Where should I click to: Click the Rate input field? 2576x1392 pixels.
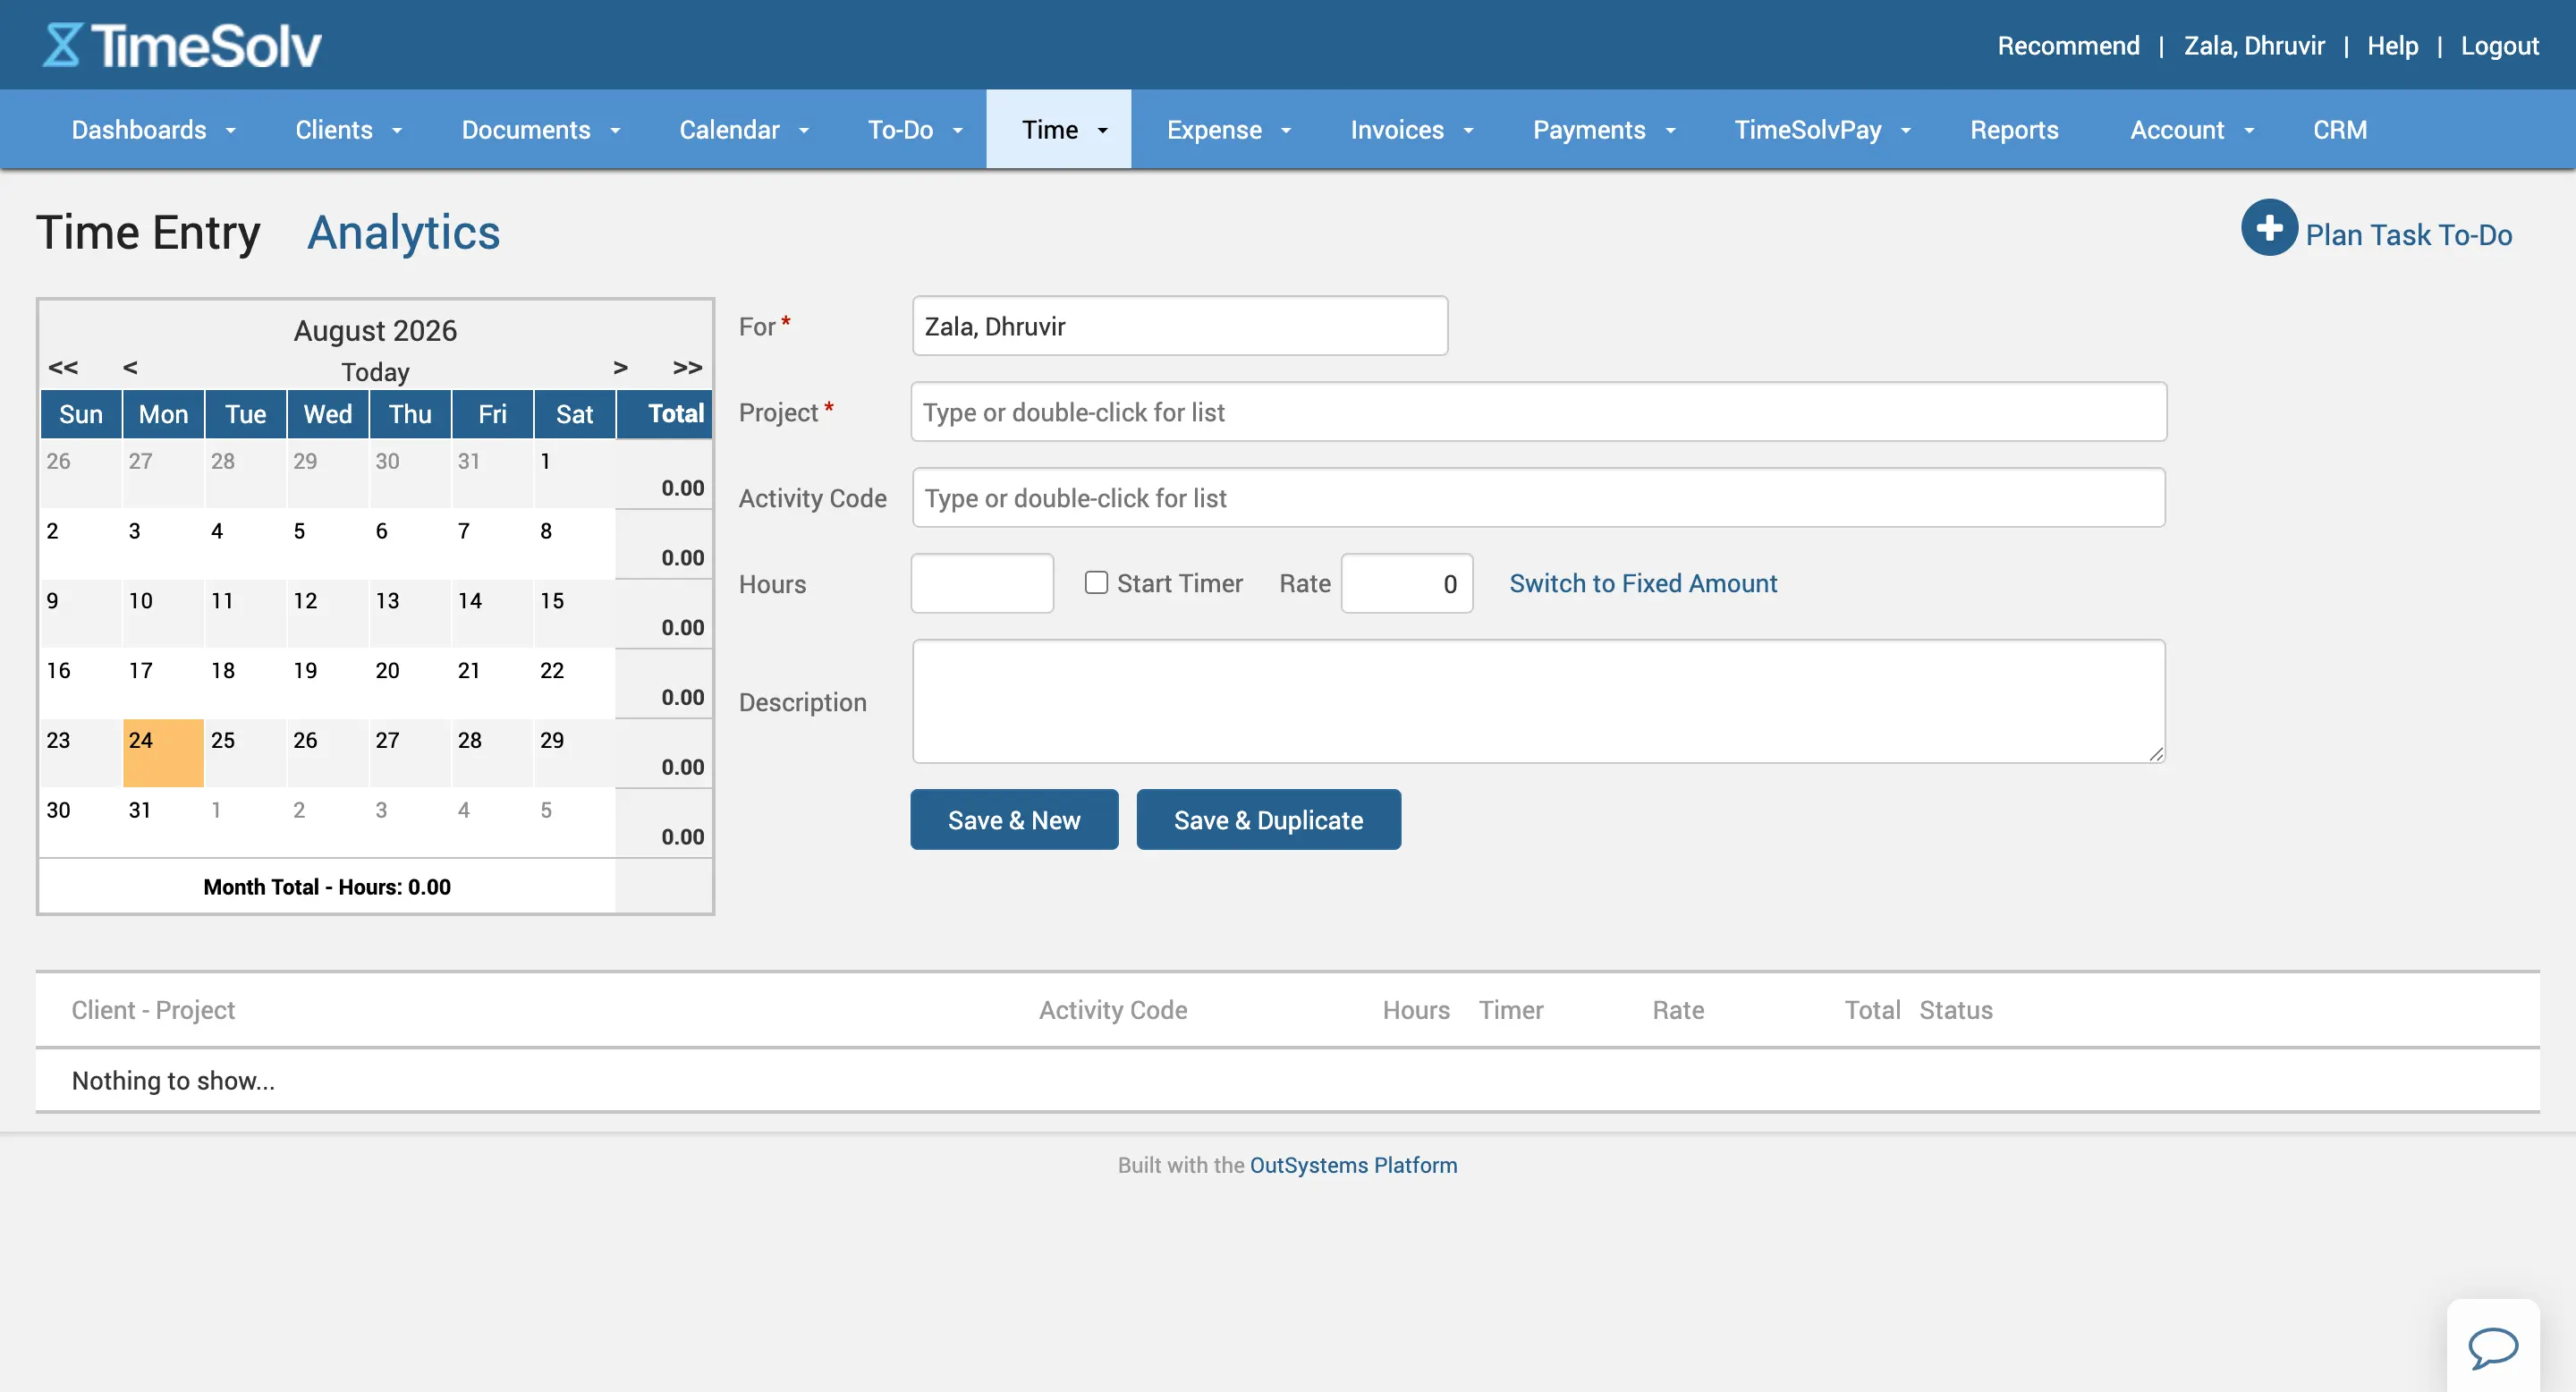pyautogui.click(x=1406, y=584)
